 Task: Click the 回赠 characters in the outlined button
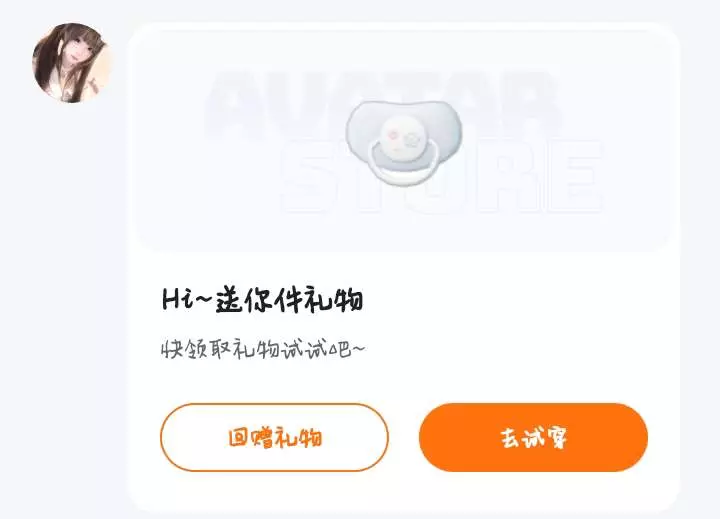(251, 438)
